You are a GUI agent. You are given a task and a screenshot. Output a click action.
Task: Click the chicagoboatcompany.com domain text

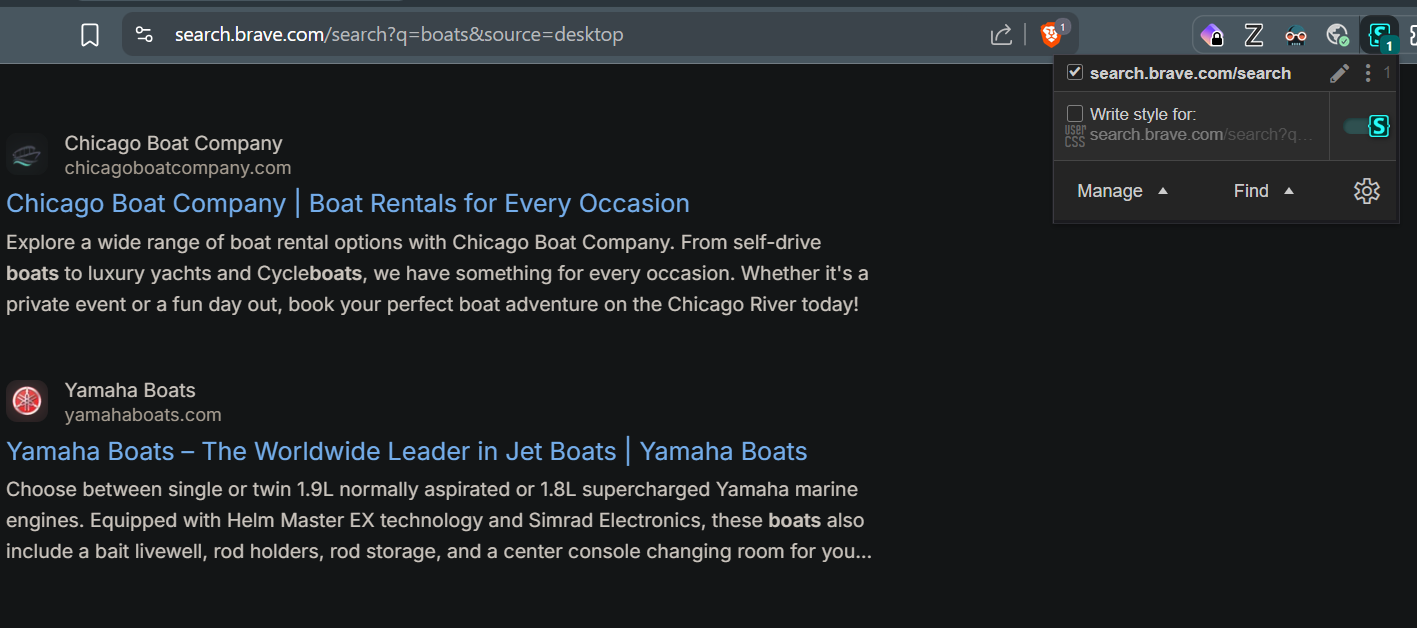(x=178, y=168)
